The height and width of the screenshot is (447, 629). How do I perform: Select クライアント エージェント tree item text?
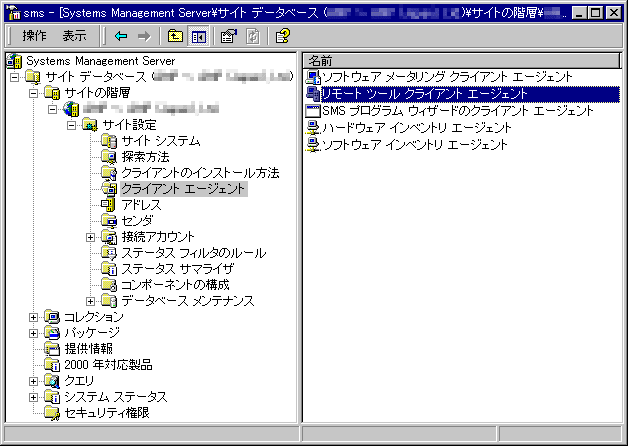(x=184, y=189)
